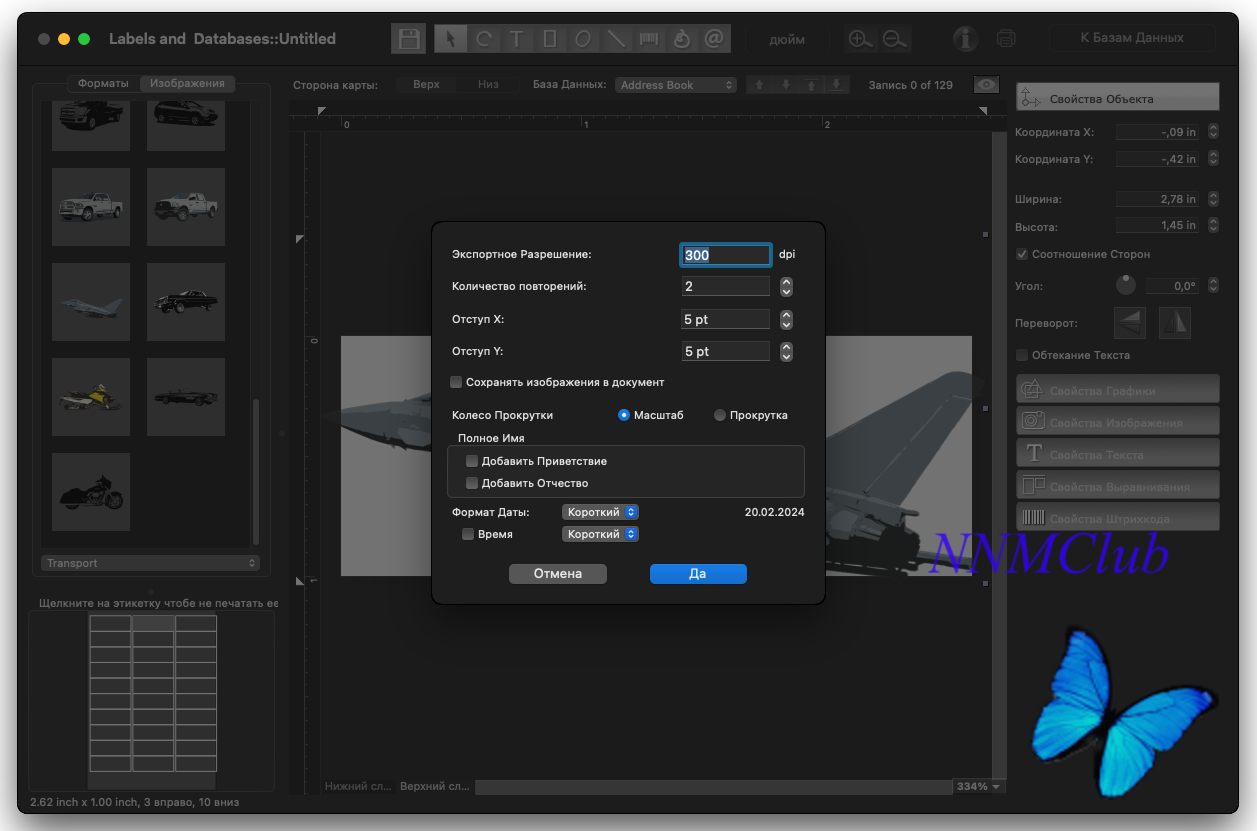Click the image list vertical scrollbar
This screenshot has height=831, width=1257.
[x=256, y=470]
